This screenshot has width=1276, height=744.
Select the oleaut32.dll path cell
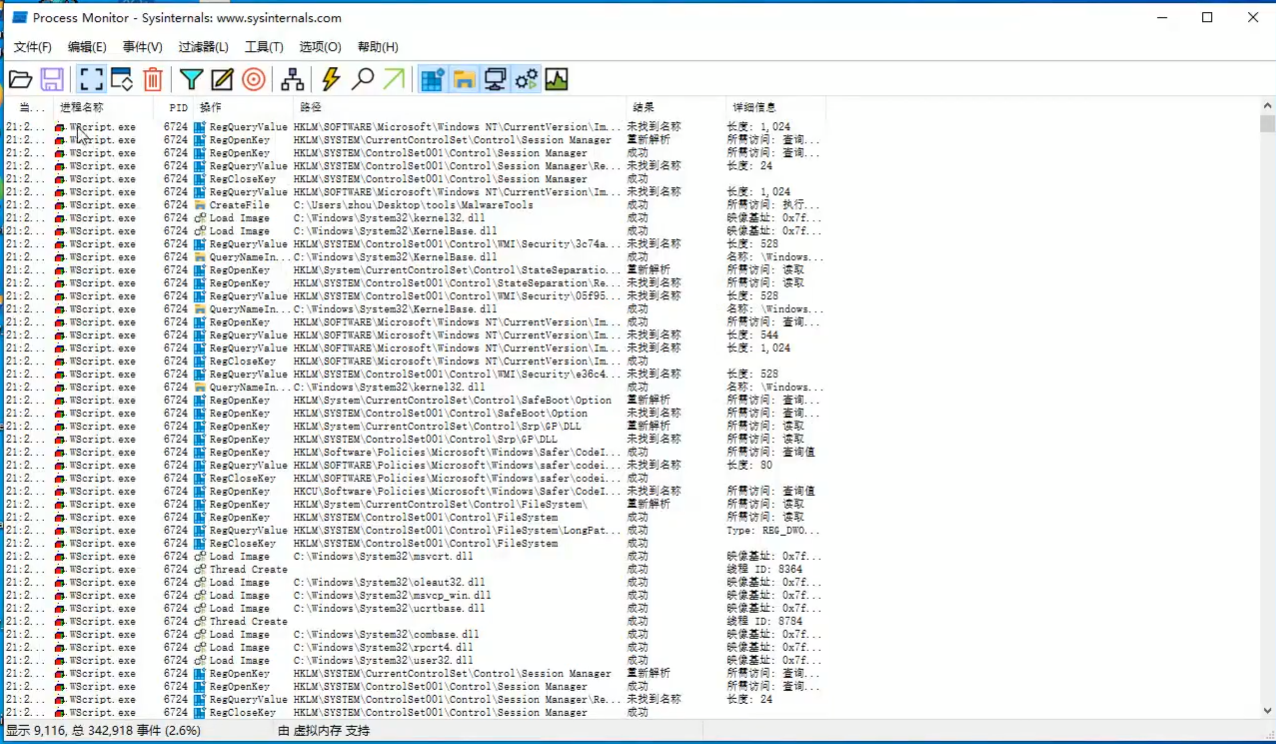389,582
